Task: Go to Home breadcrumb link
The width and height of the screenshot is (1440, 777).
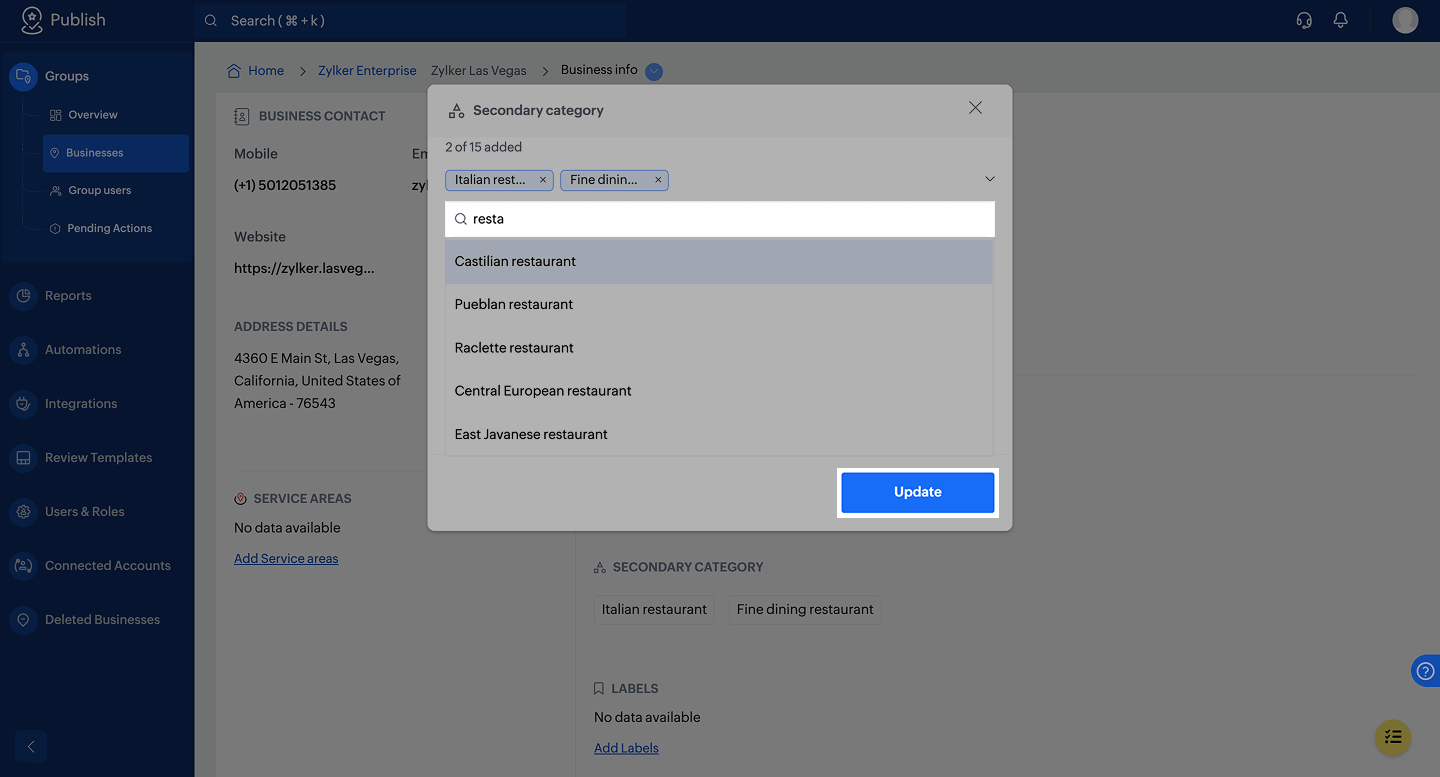Action: pyautogui.click(x=256, y=71)
